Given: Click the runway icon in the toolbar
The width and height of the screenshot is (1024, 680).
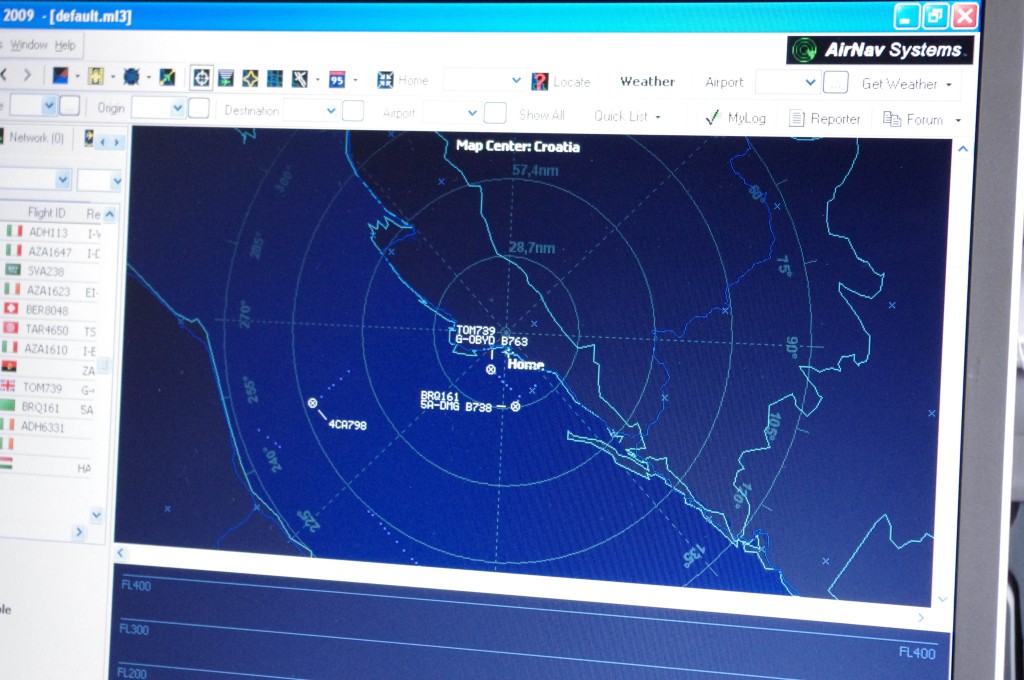Looking at the screenshot, I should tap(299, 79).
